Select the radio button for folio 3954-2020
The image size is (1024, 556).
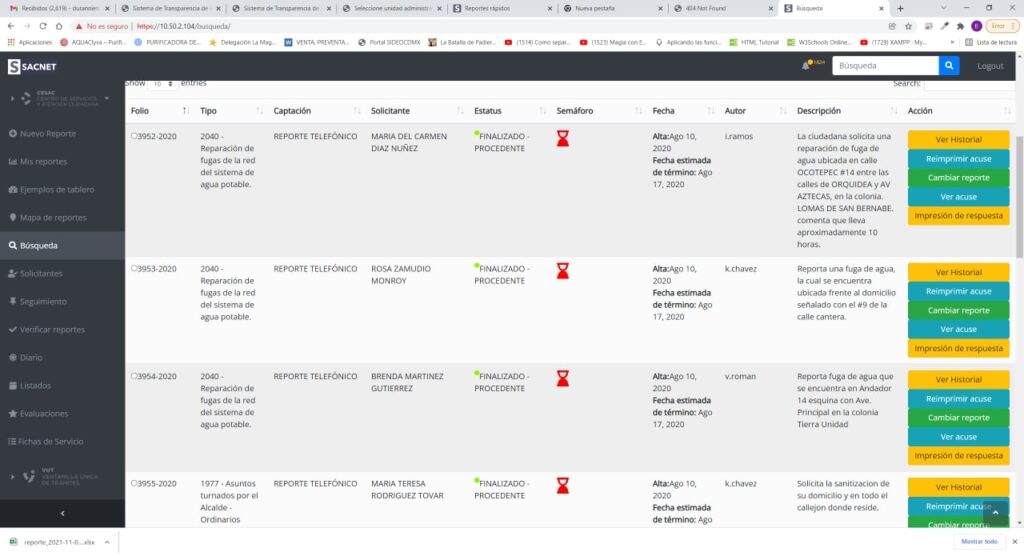coord(134,376)
